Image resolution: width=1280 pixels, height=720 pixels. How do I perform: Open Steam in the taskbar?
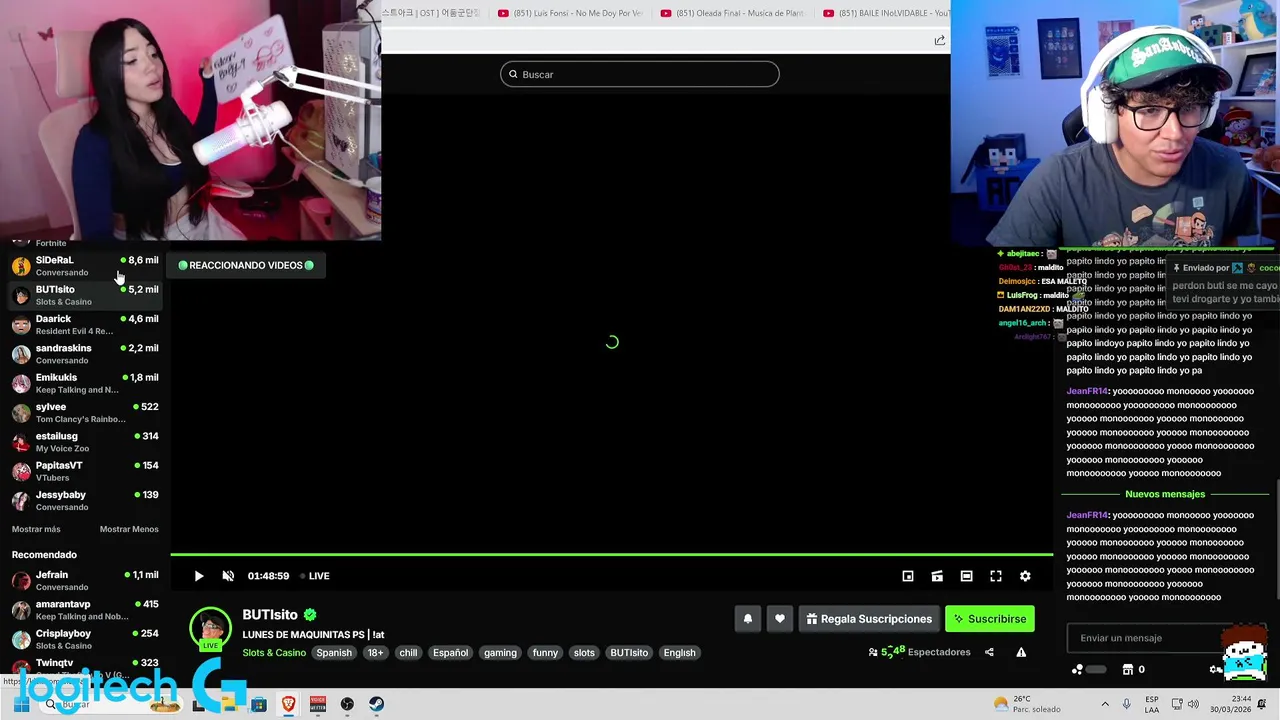(376, 704)
